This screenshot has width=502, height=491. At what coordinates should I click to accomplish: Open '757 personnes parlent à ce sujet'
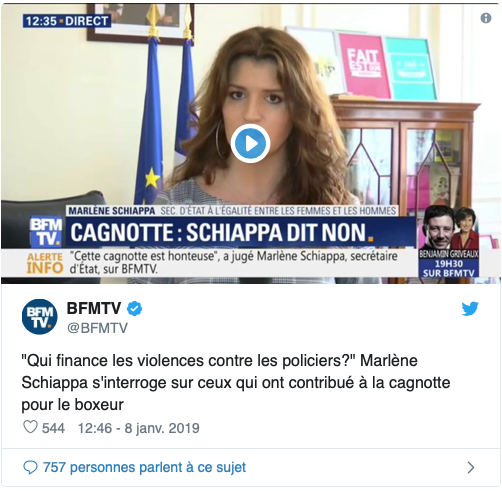pyautogui.click(x=144, y=467)
